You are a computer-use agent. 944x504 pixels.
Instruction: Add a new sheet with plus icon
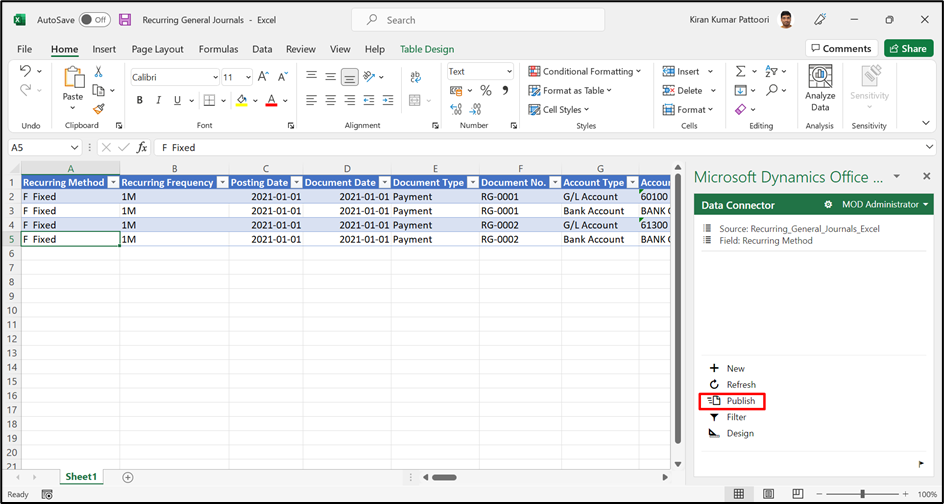tap(128, 477)
